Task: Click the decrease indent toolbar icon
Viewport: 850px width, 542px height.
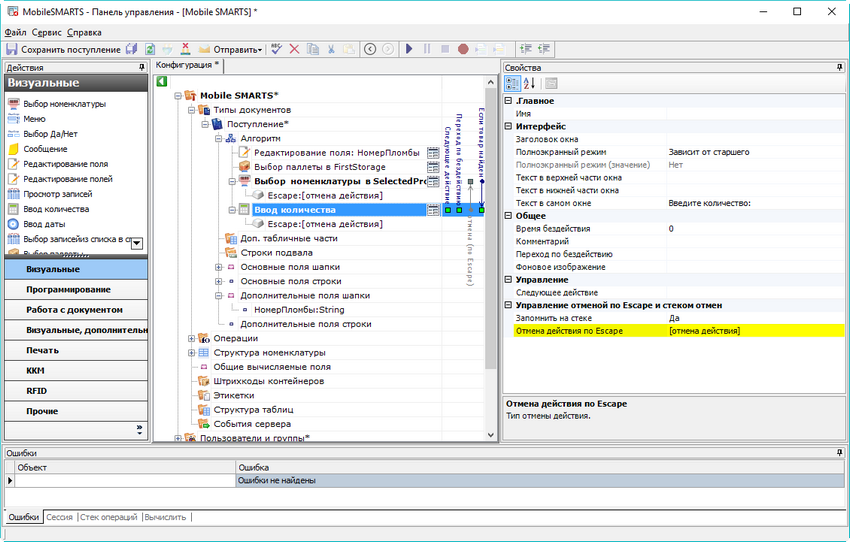Action: pos(543,49)
